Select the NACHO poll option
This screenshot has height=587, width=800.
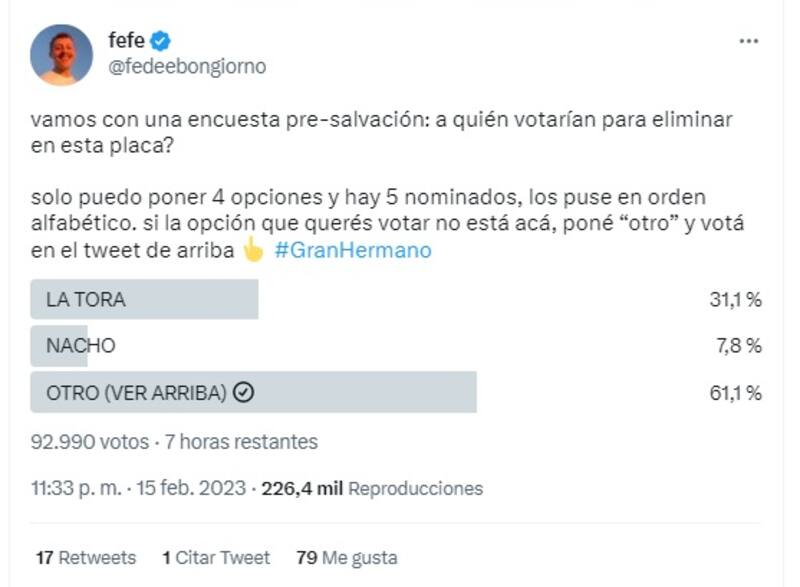click(x=80, y=346)
